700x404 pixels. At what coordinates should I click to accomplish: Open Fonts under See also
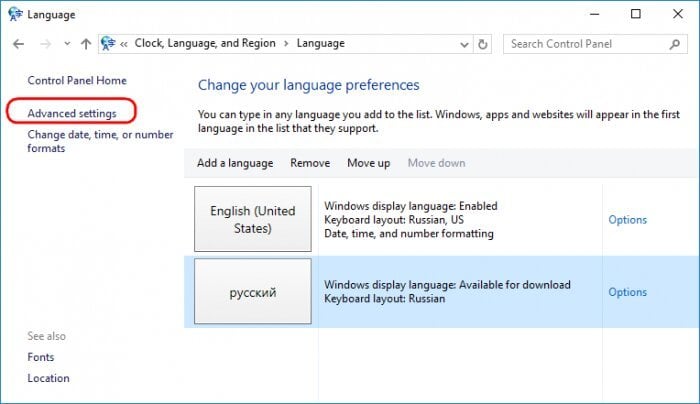41,357
